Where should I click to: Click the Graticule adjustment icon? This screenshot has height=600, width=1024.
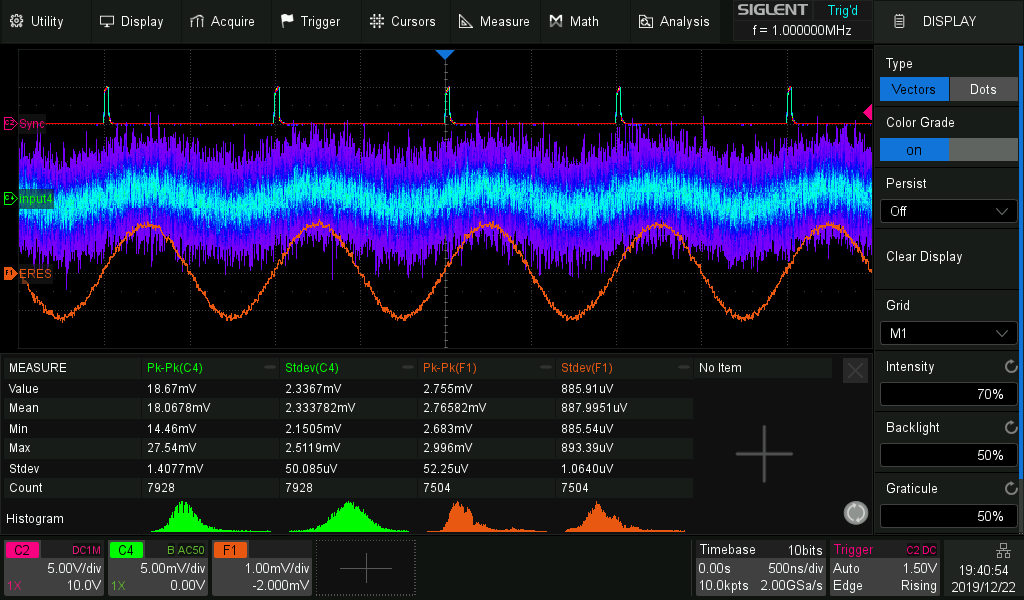coord(1010,489)
